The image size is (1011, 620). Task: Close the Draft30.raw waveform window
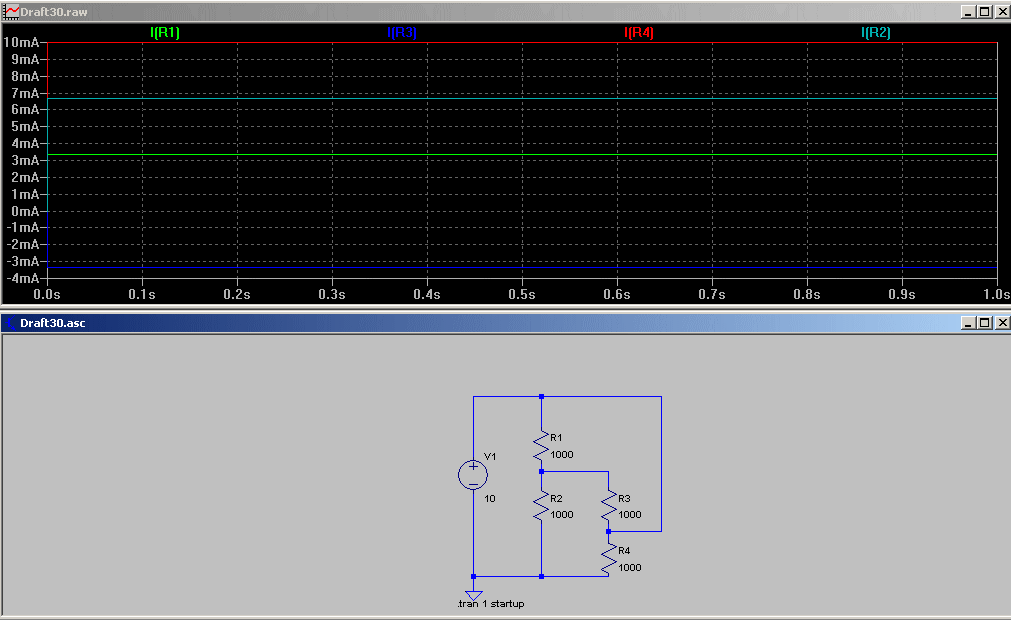click(x=1002, y=12)
